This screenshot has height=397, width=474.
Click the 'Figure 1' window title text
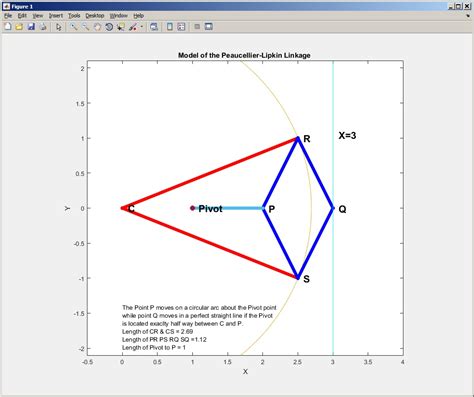point(22,6)
